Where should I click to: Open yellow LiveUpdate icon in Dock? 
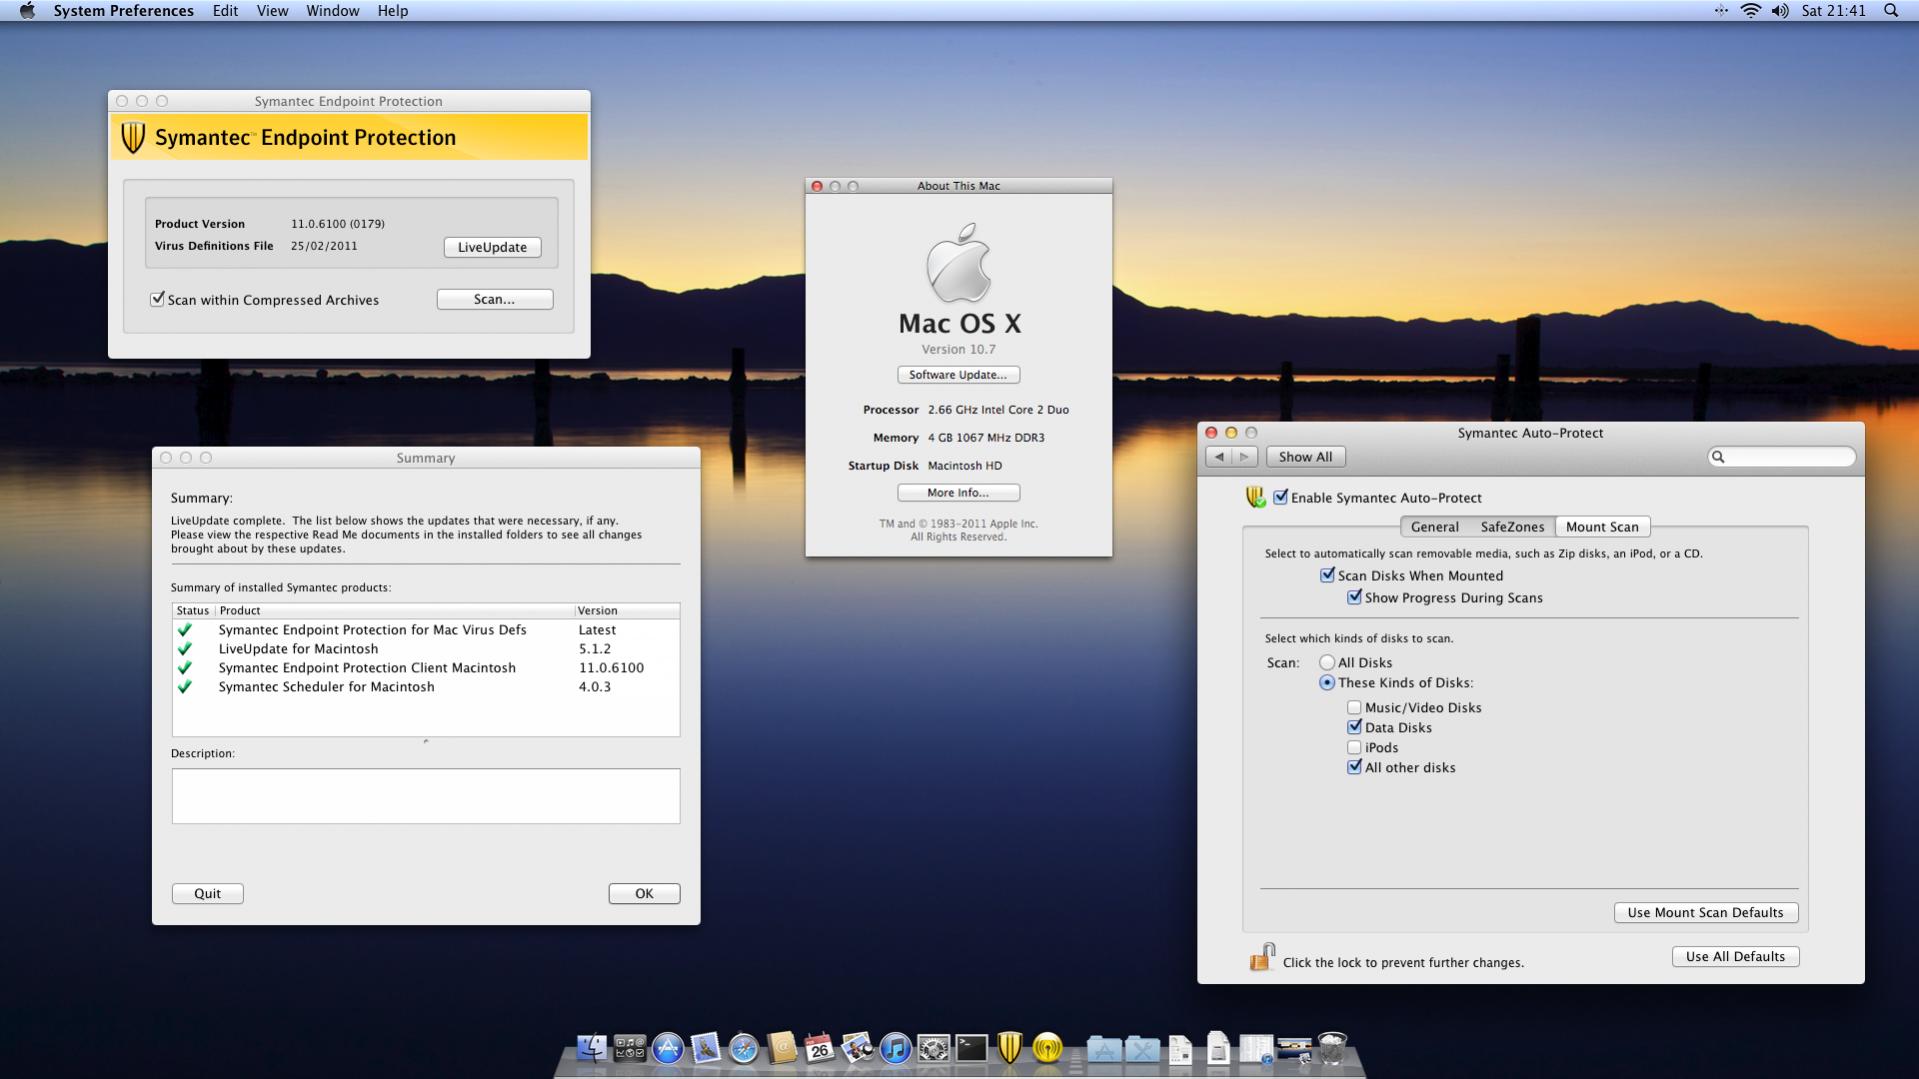[1048, 1047]
